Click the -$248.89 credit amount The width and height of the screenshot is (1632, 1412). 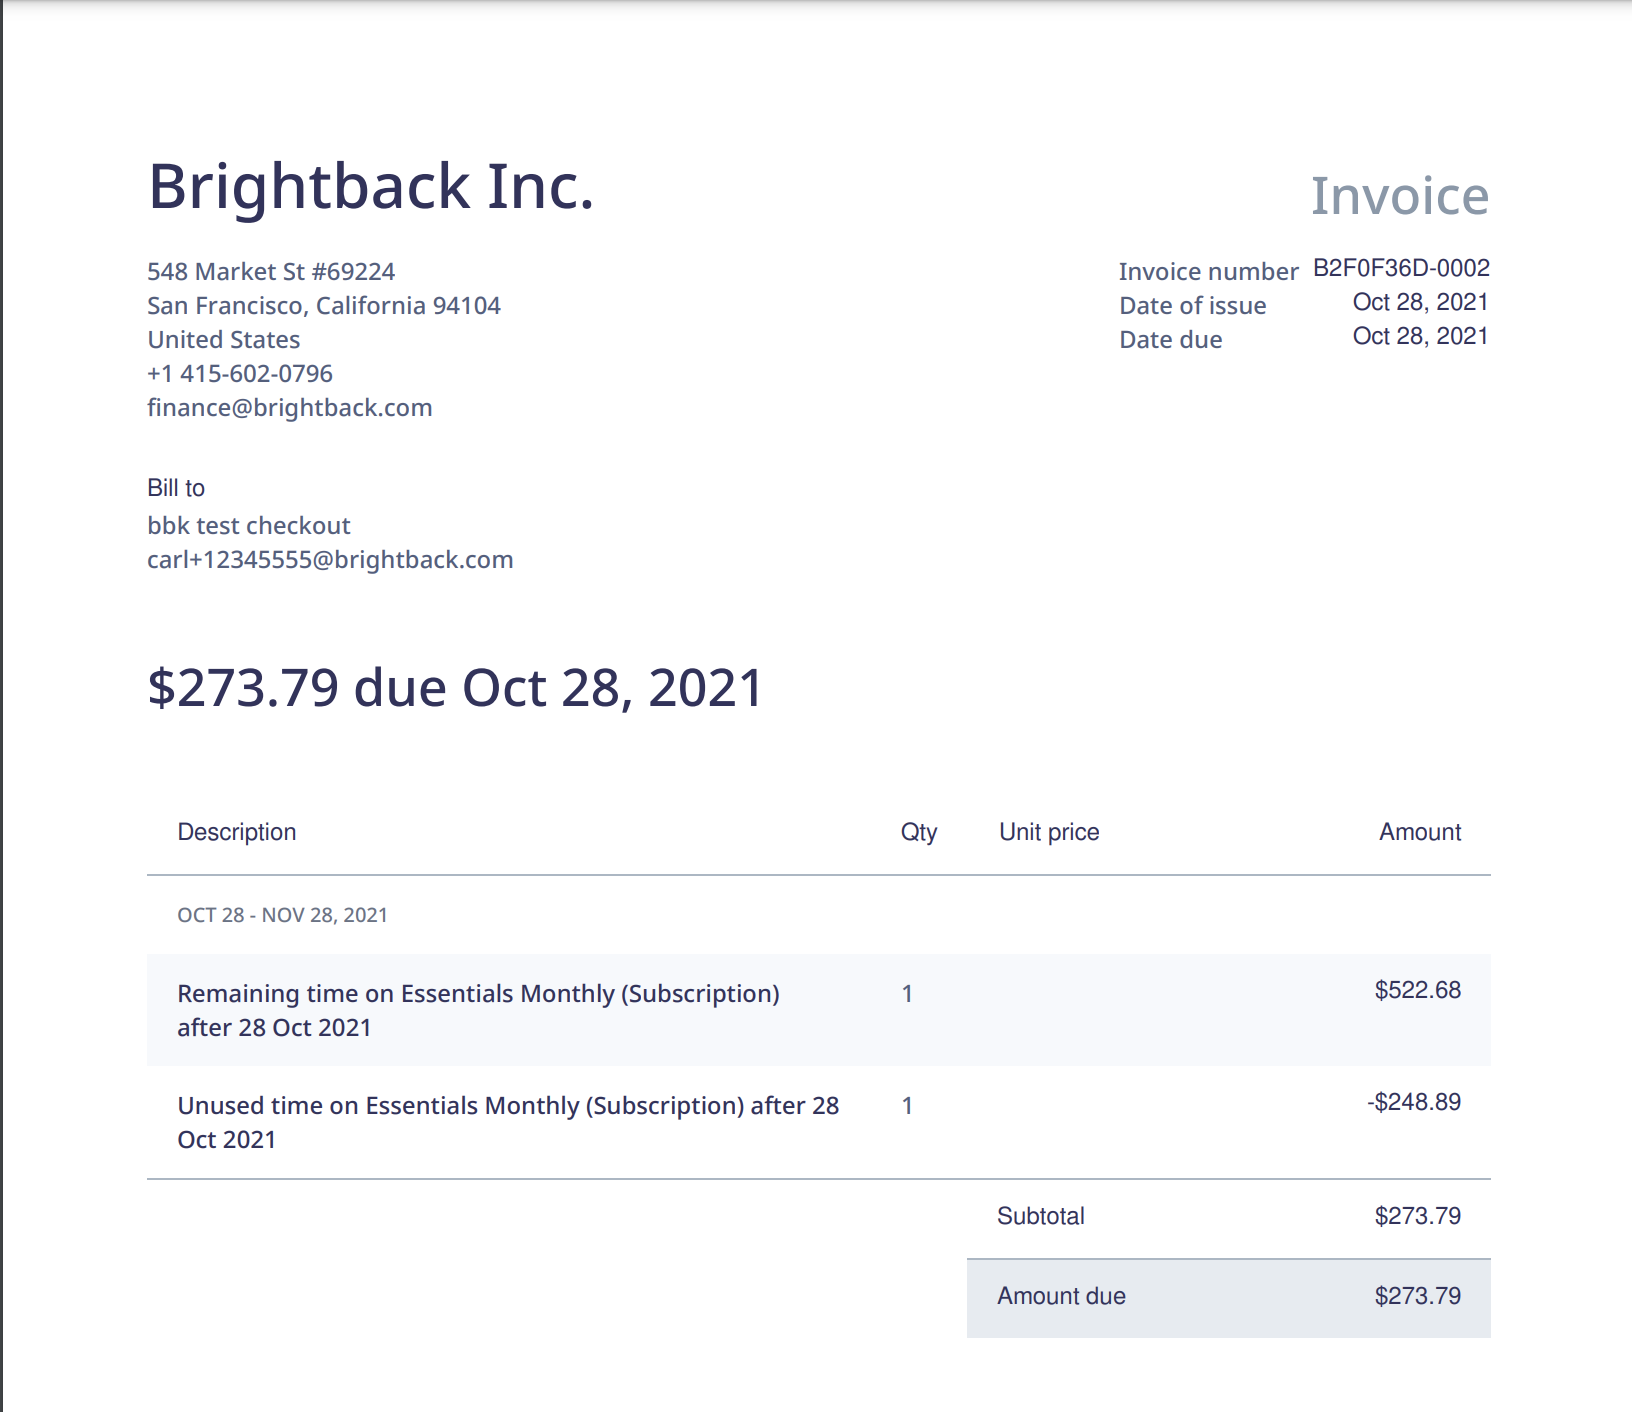click(1414, 1102)
